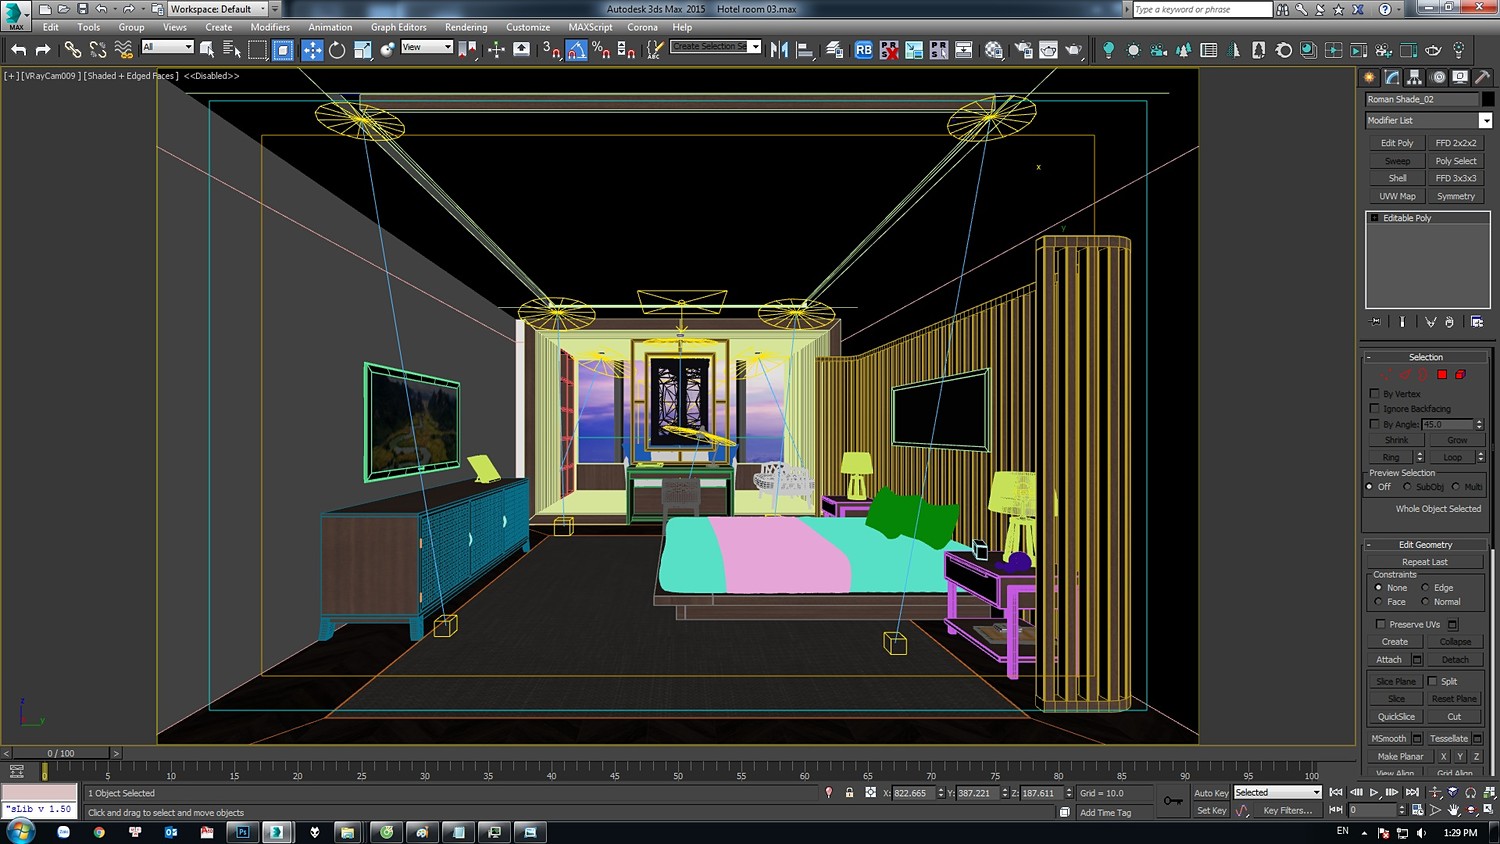Expand the Editable Poly stack entry

coord(1374,218)
